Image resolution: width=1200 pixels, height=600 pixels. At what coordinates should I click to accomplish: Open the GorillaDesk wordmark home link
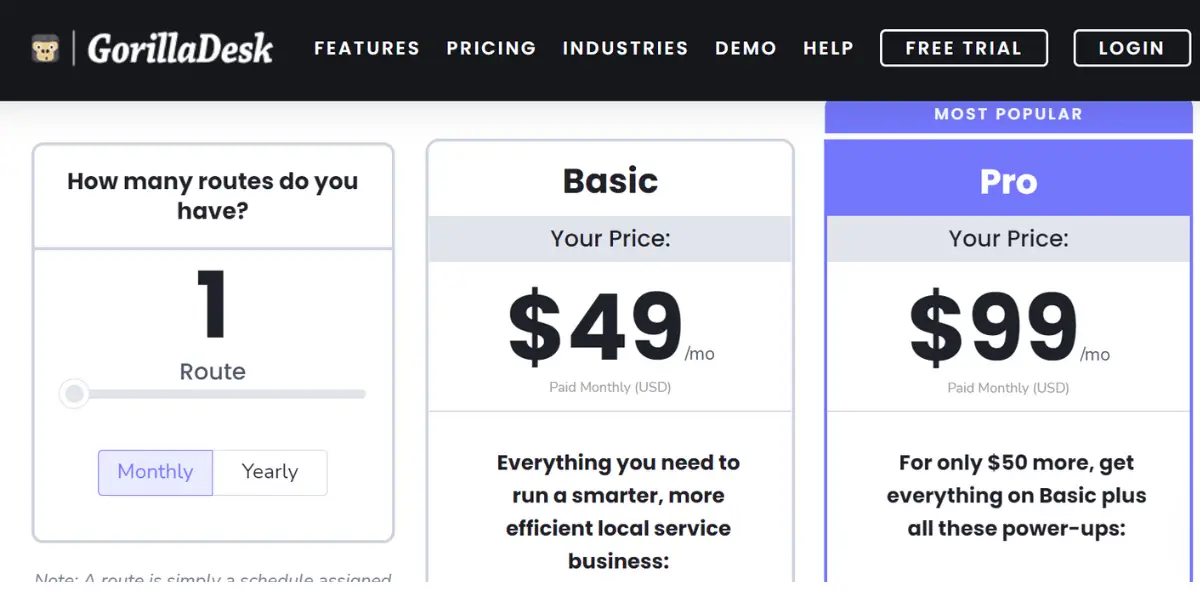tap(180, 48)
